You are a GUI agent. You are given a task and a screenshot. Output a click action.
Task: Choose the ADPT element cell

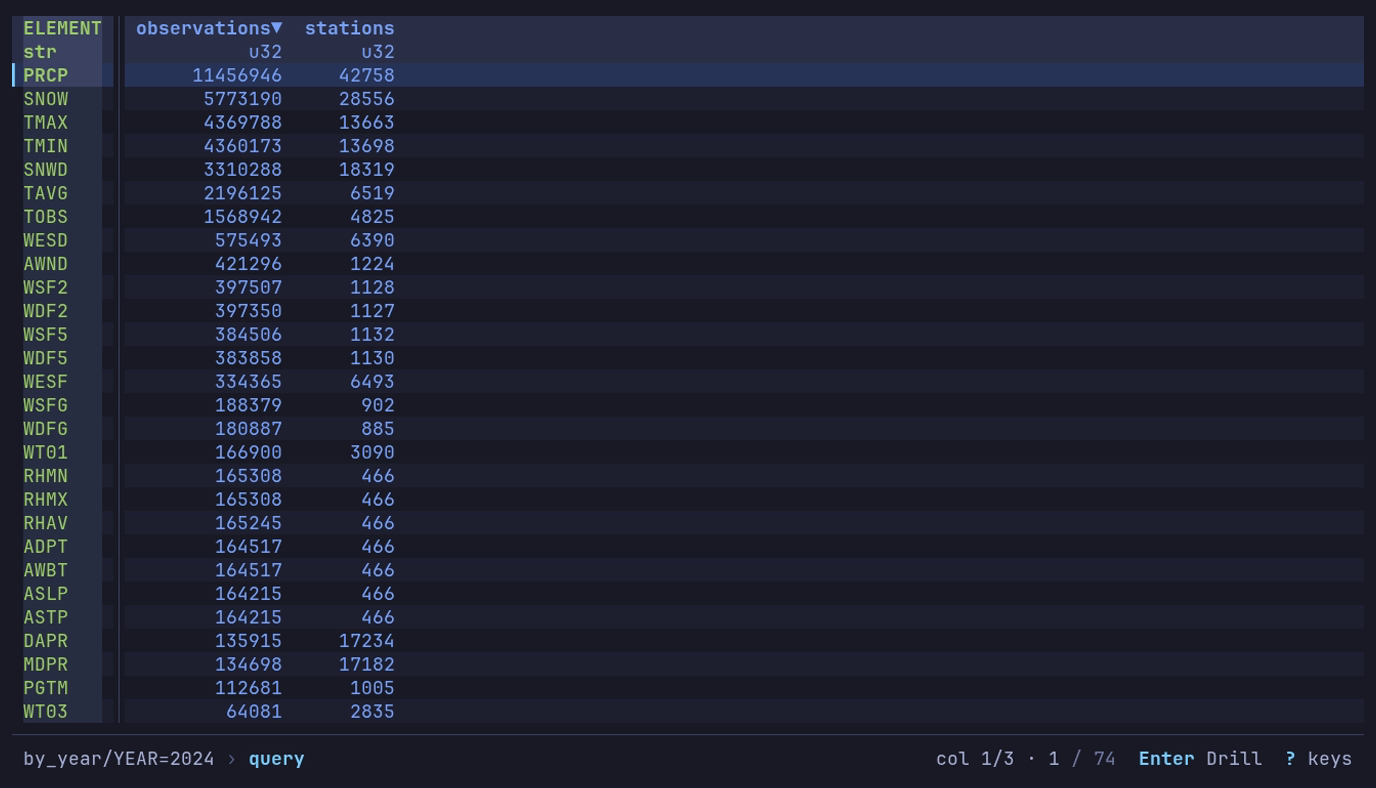tap(46, 547)
